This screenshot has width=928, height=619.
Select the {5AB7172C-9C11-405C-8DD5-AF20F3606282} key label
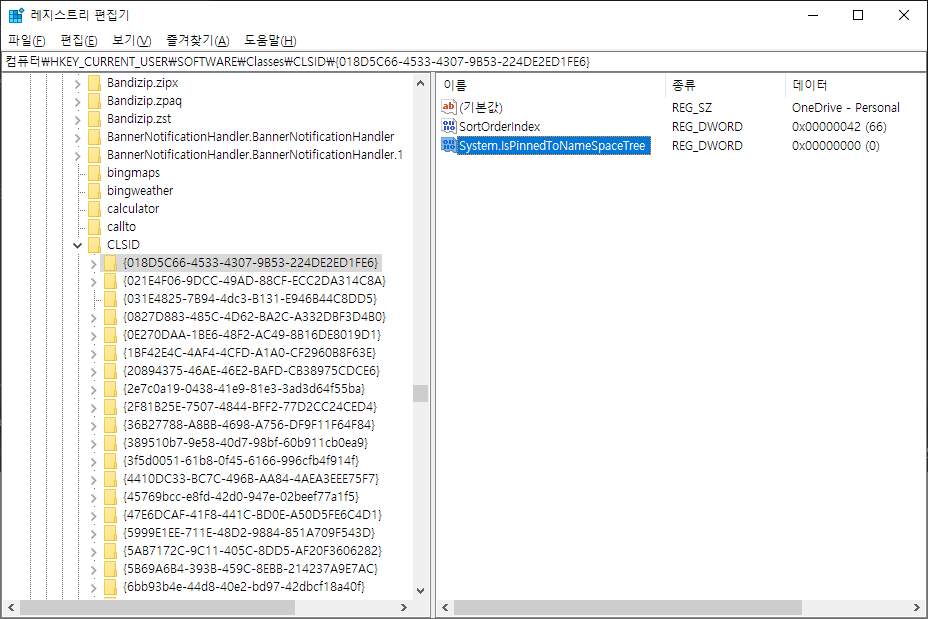point(252,550)
